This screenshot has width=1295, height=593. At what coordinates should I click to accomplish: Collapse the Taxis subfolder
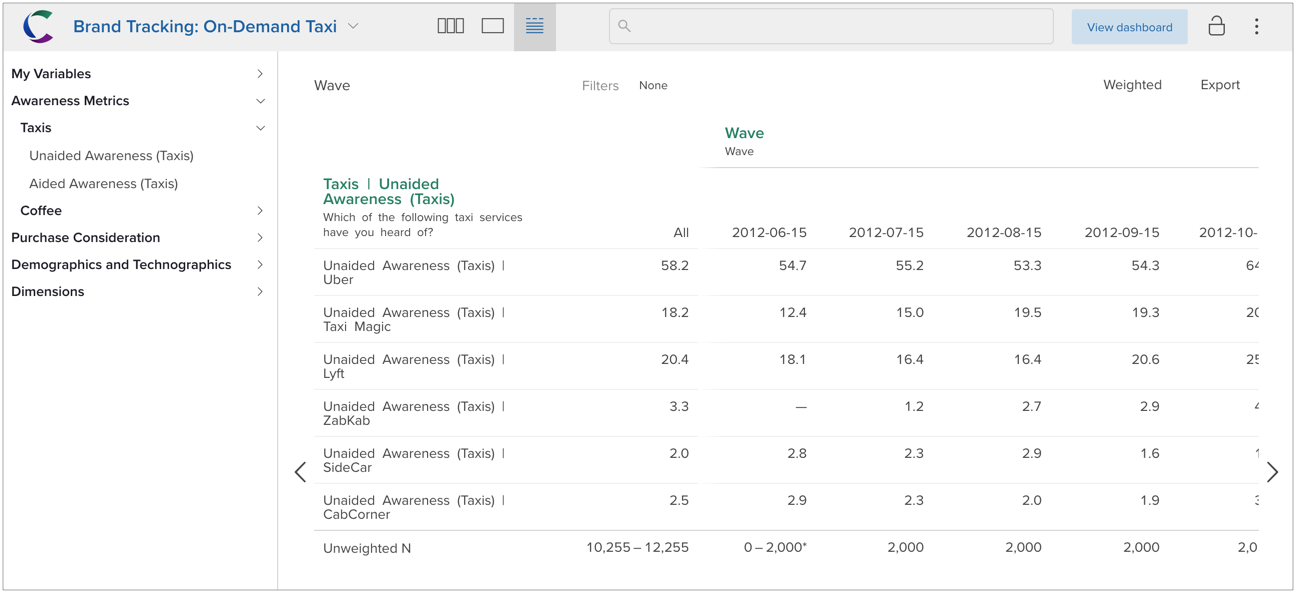click(260, 128)
